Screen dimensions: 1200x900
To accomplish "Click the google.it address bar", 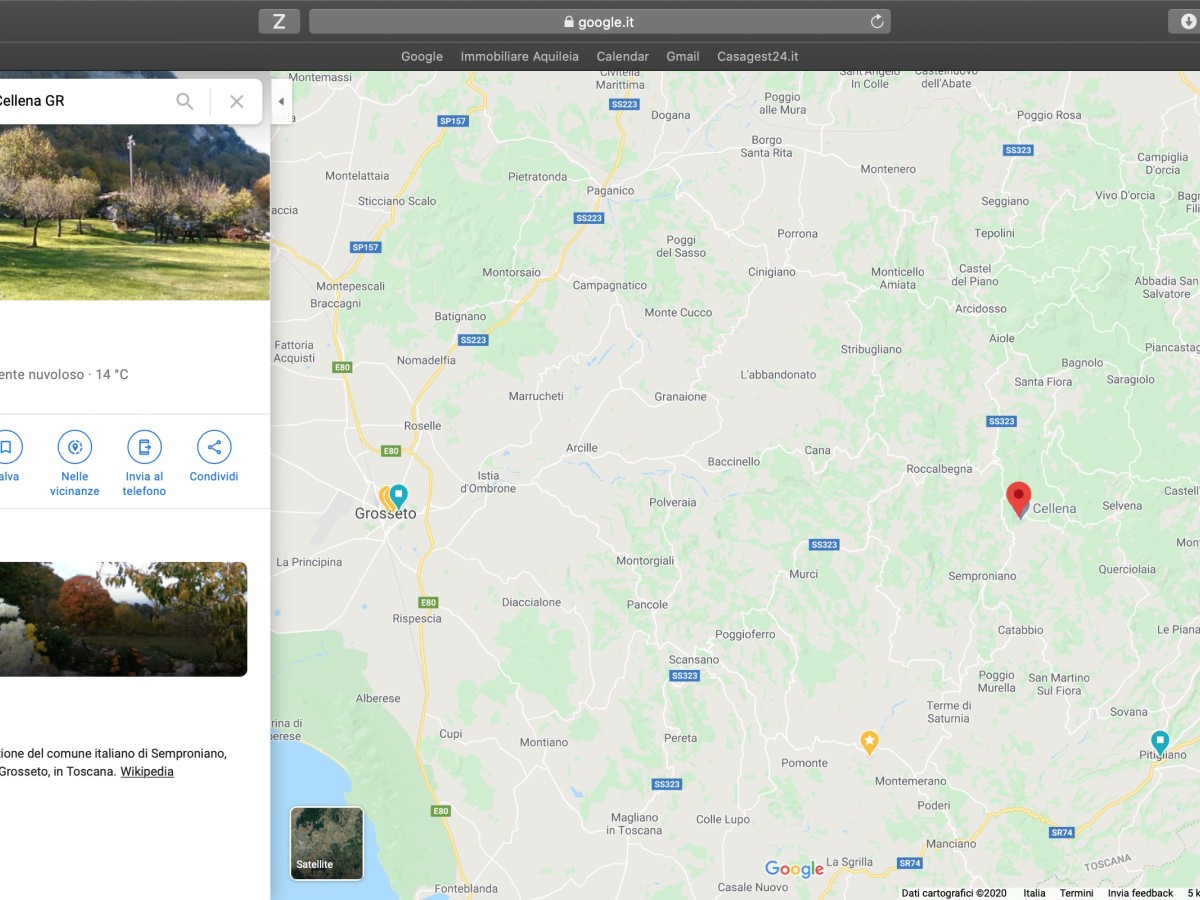I will [600, 22].
